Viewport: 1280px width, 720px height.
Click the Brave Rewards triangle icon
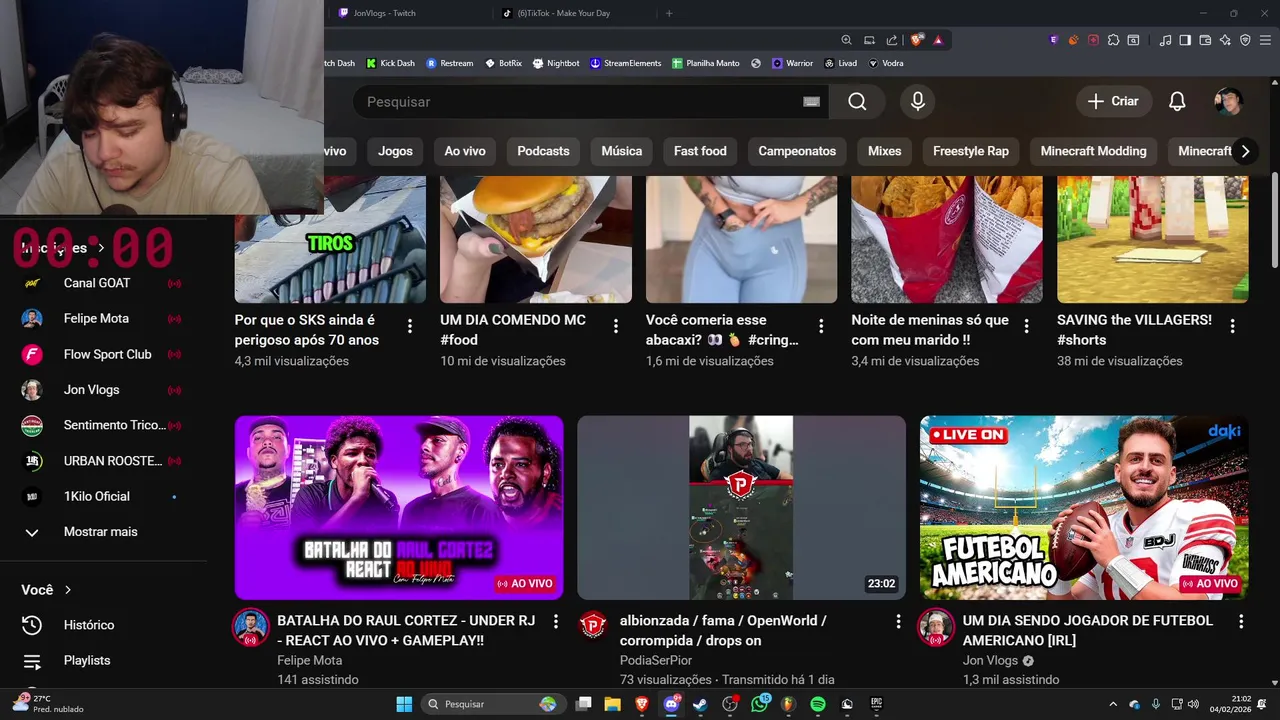pos(938,40)
